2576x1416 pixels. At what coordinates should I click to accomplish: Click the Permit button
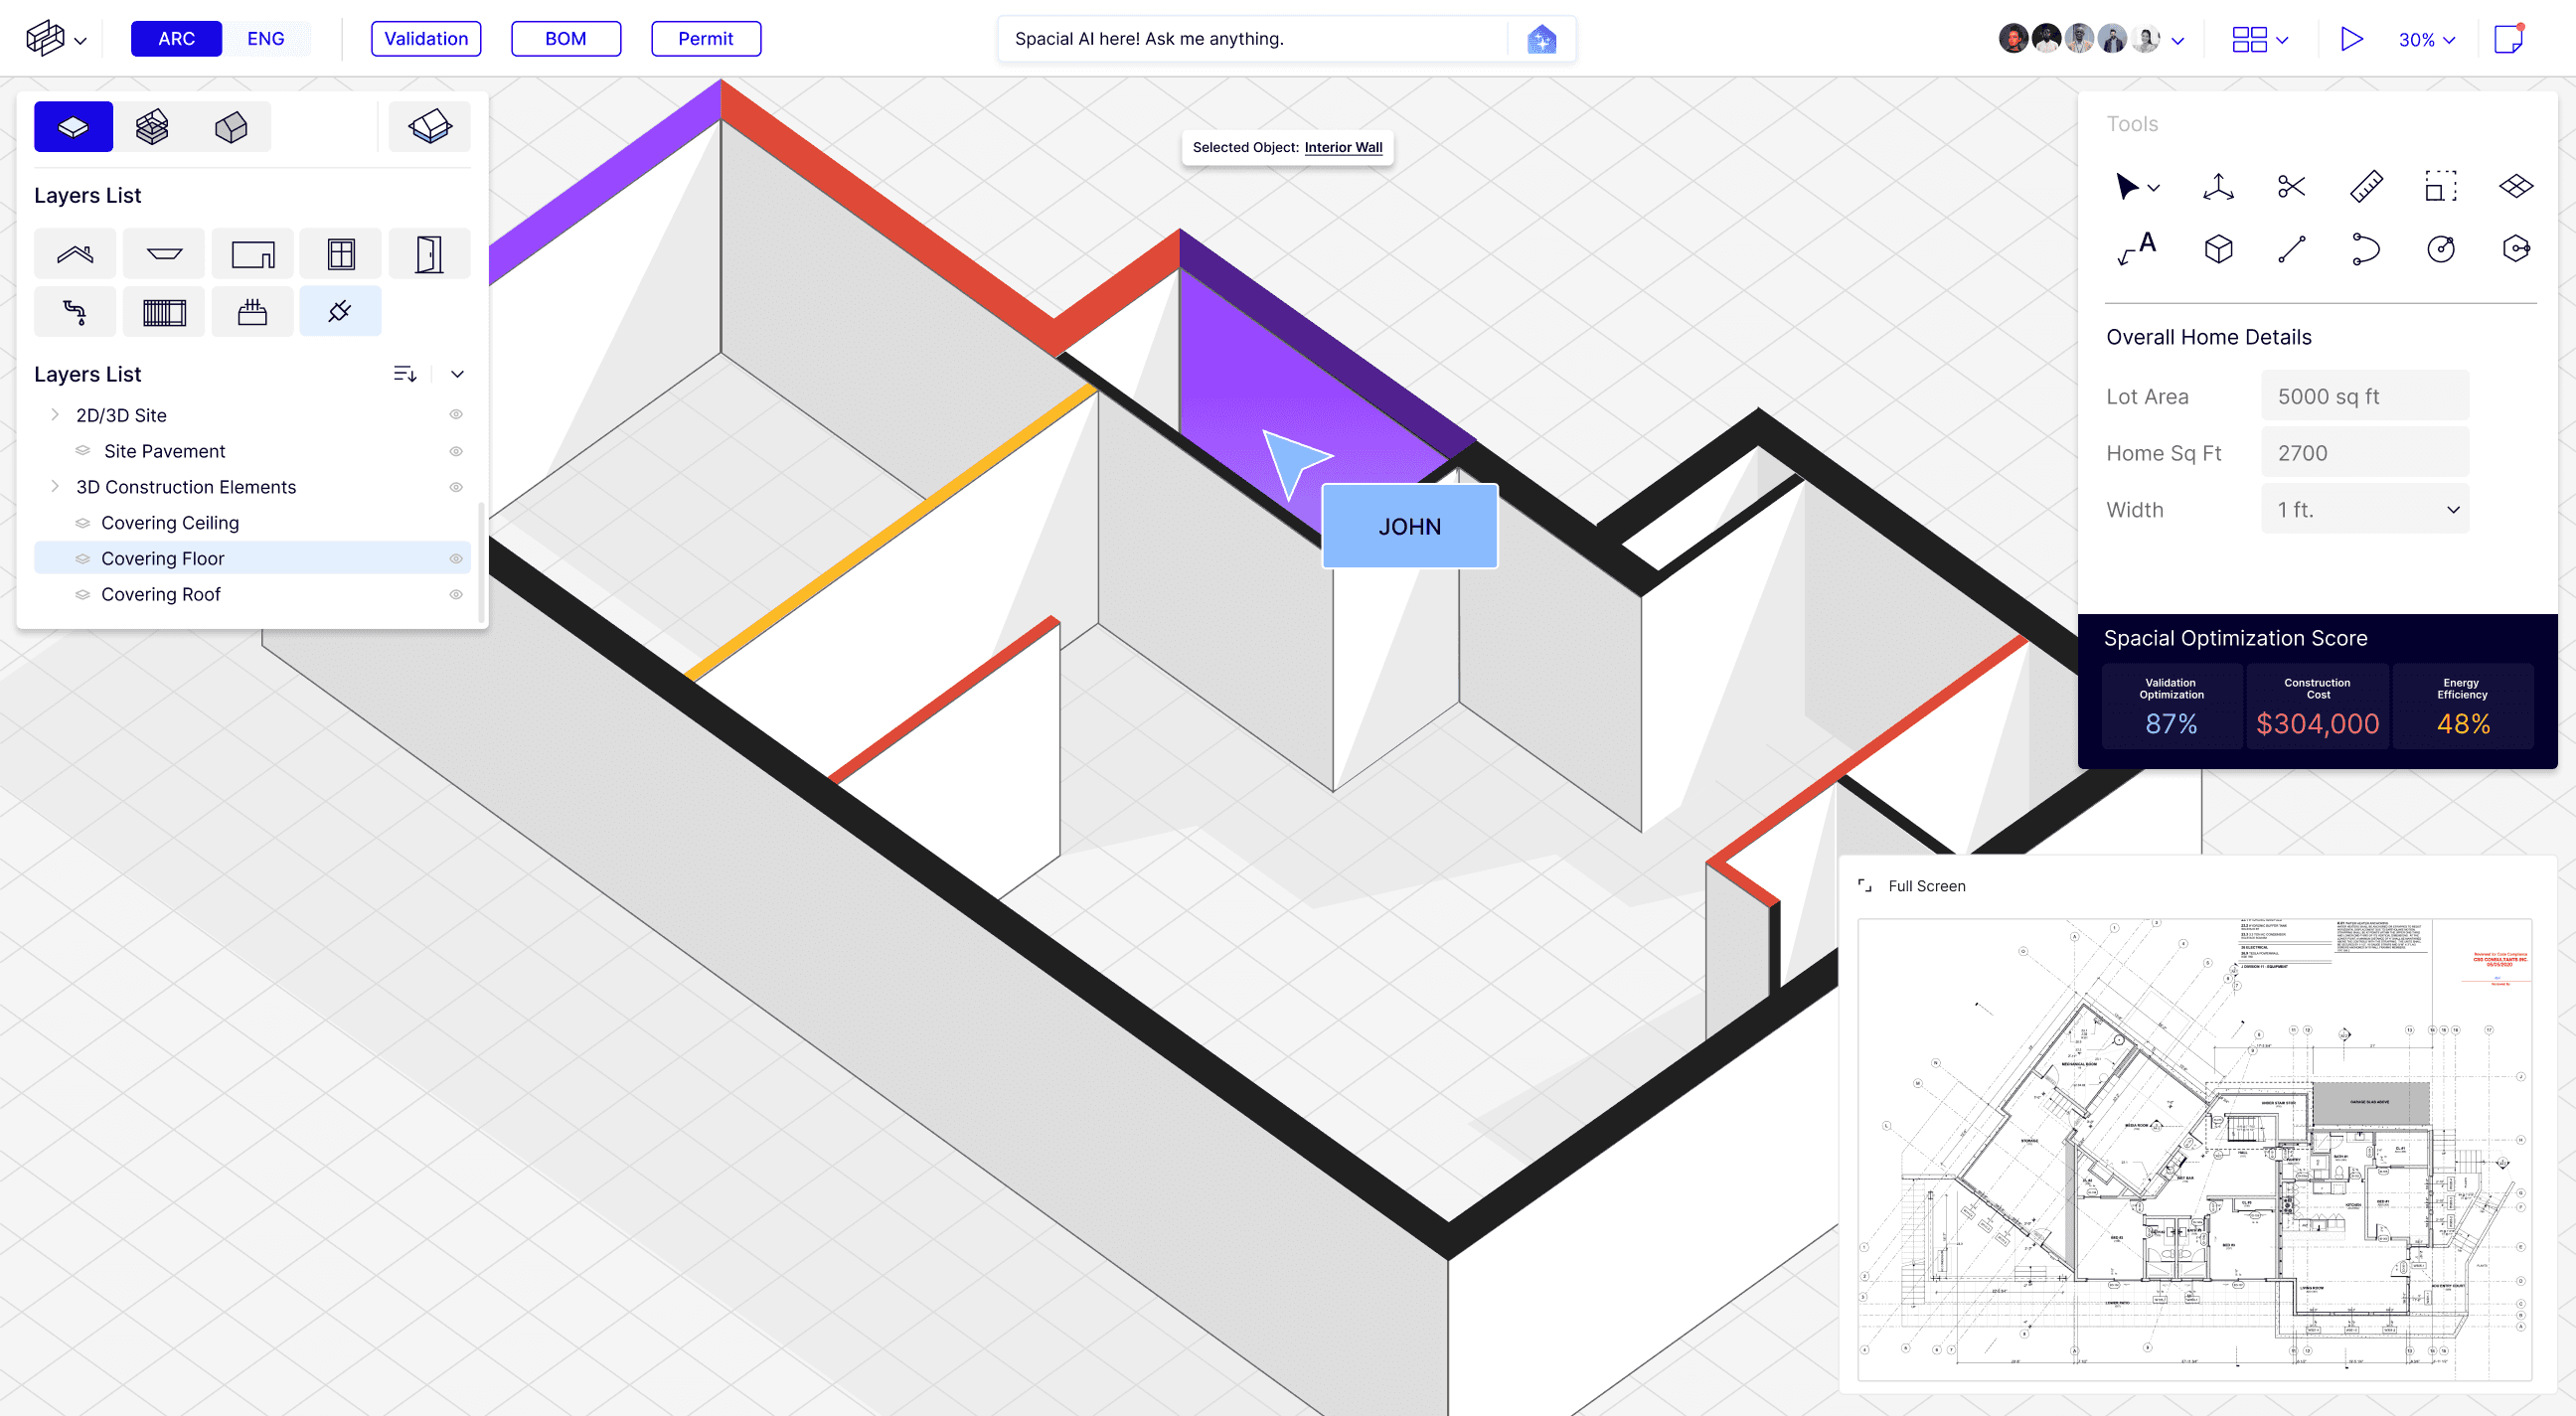[707, 39]
